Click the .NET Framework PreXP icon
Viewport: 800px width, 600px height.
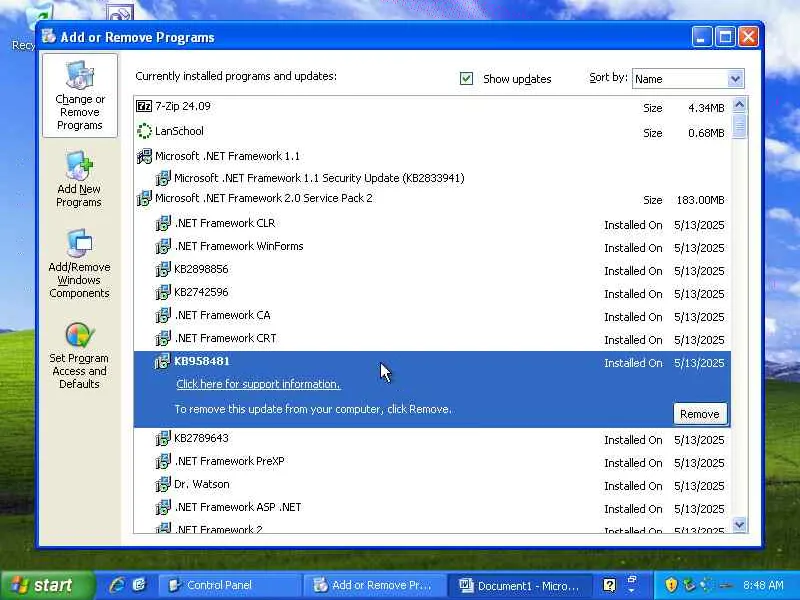(163, 461)
